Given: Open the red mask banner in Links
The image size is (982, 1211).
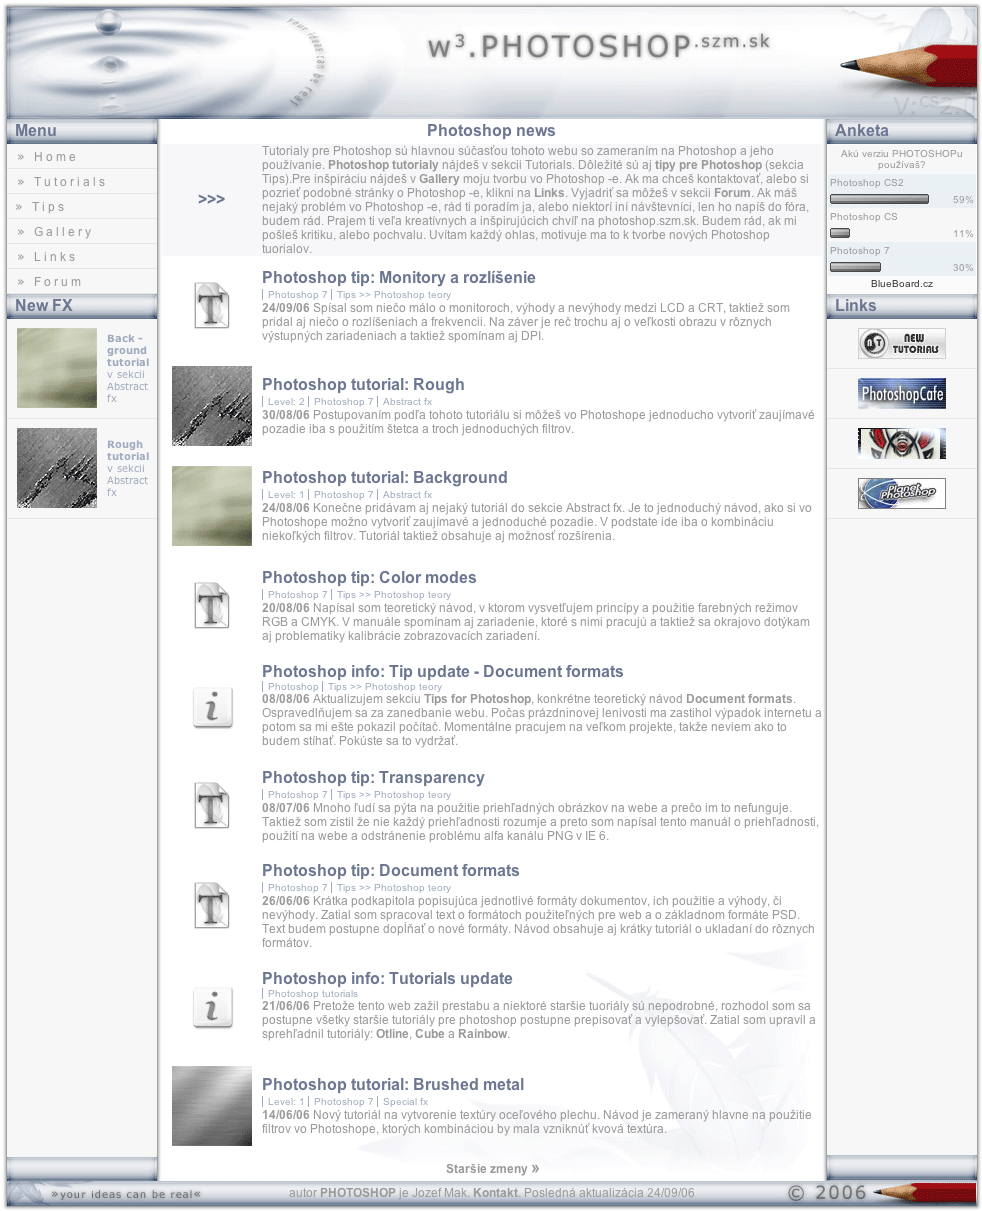Looking at the screenshot, I should pyautogui.click(x=901, y=444).
